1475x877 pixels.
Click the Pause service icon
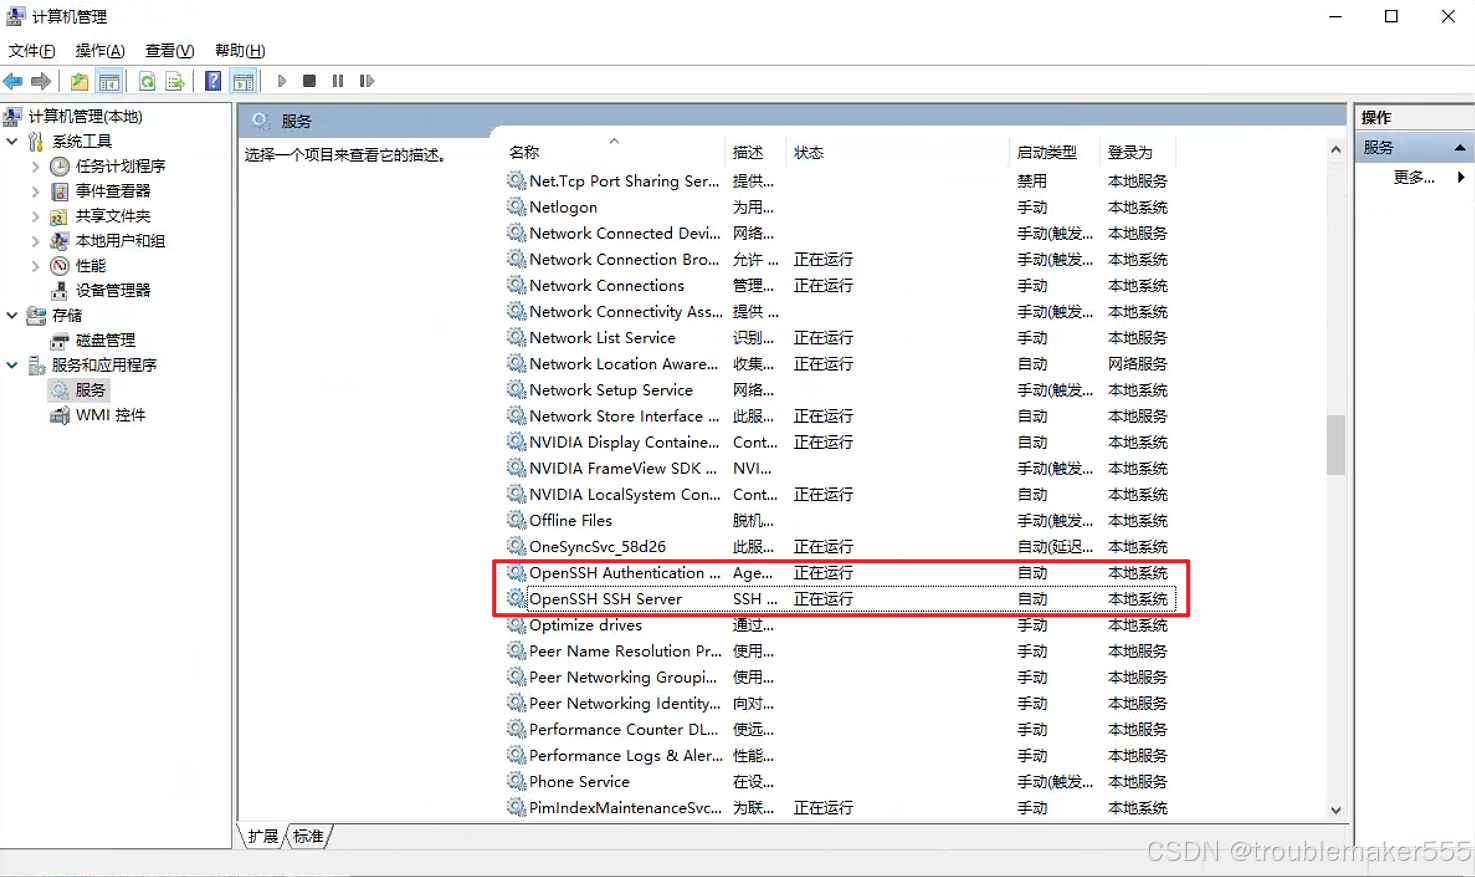tap(338, 81)
